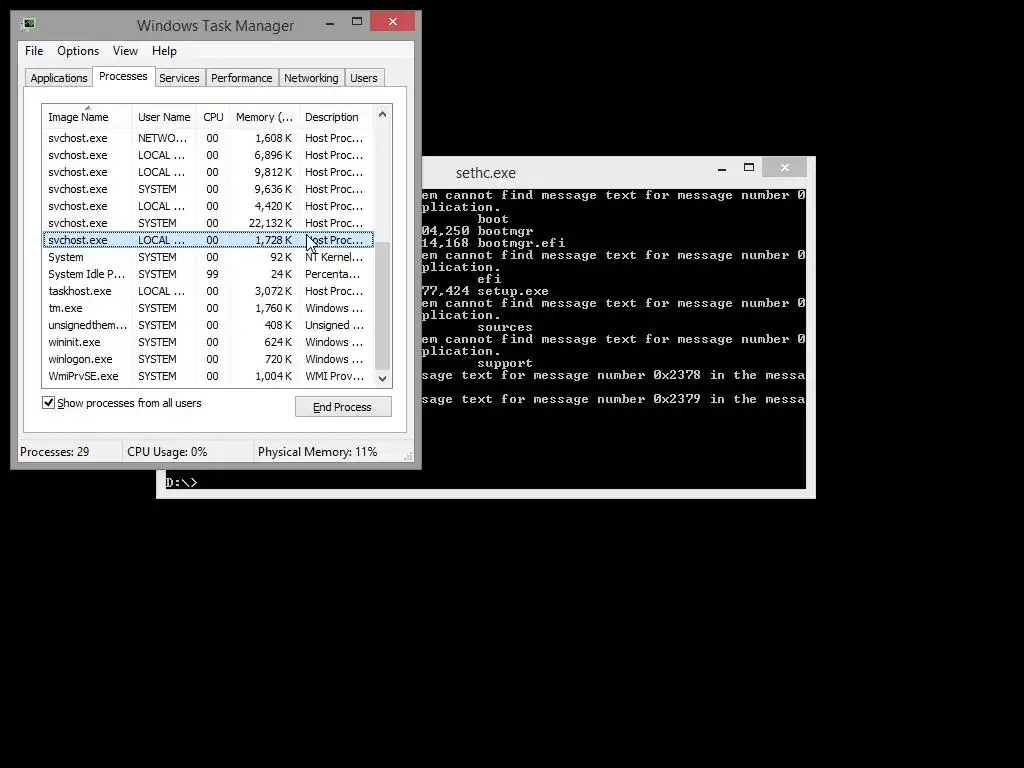Viewport: 1024px width, 768px height.
Task: Click the process list scrollbar thumb
Action: [x=383, y=304]
